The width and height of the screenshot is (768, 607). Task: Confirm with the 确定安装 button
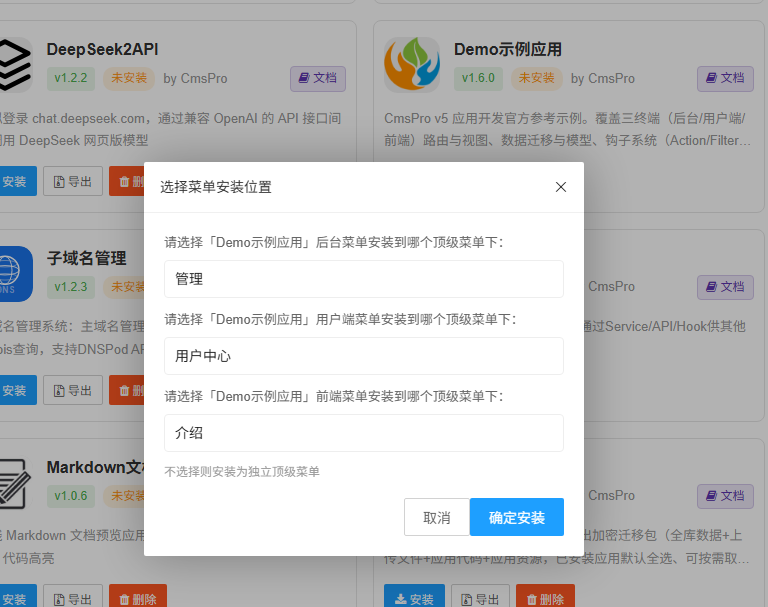pos(517,517)
